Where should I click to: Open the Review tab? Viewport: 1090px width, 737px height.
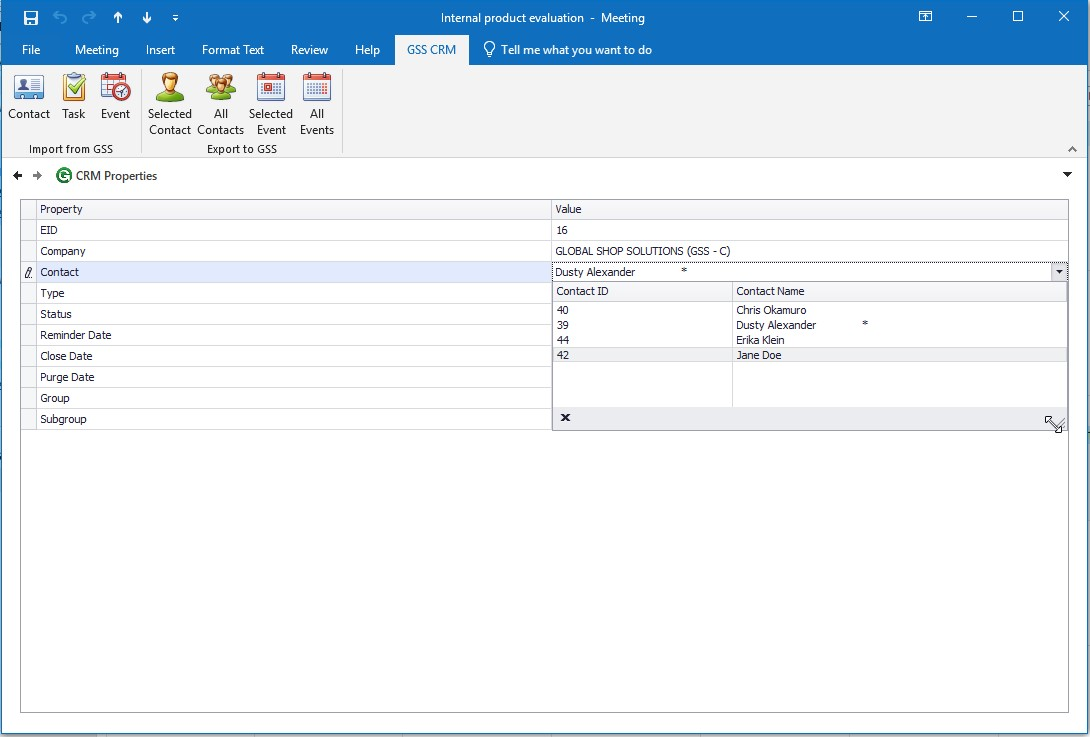click(x=309, y=50)
